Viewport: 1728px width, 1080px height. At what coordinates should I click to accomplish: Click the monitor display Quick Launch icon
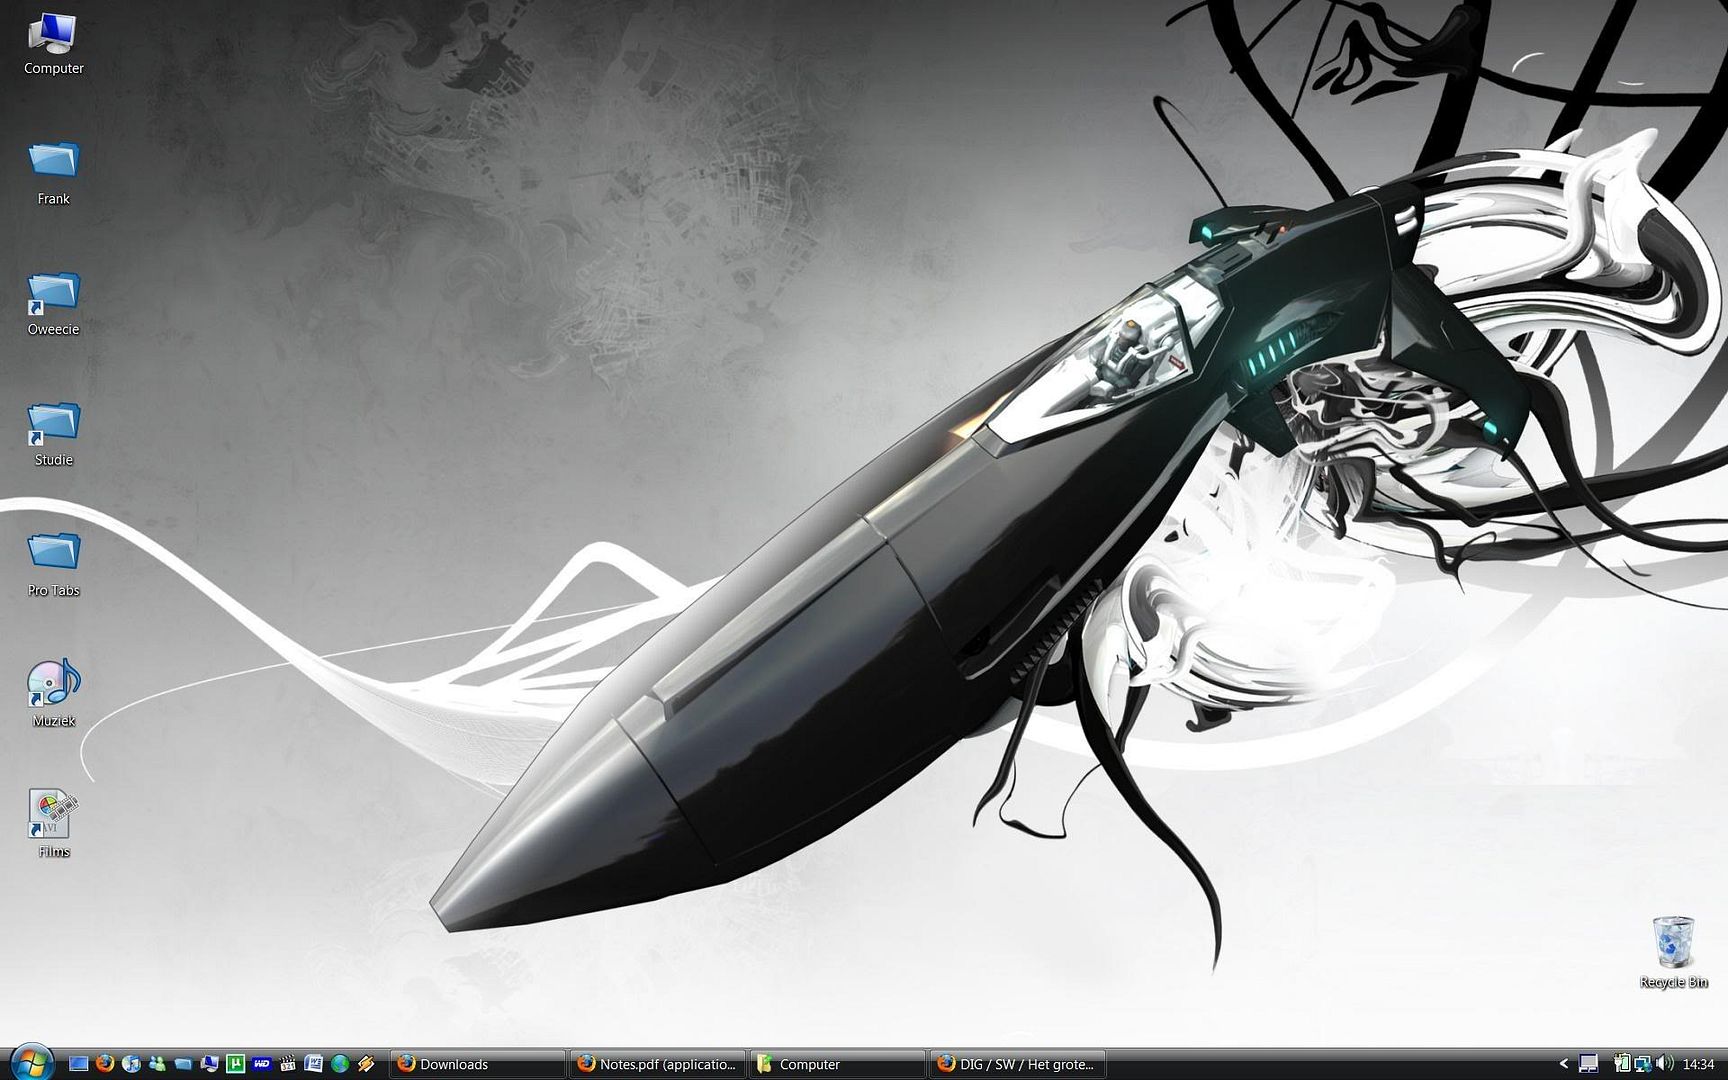pos(209,1064)
